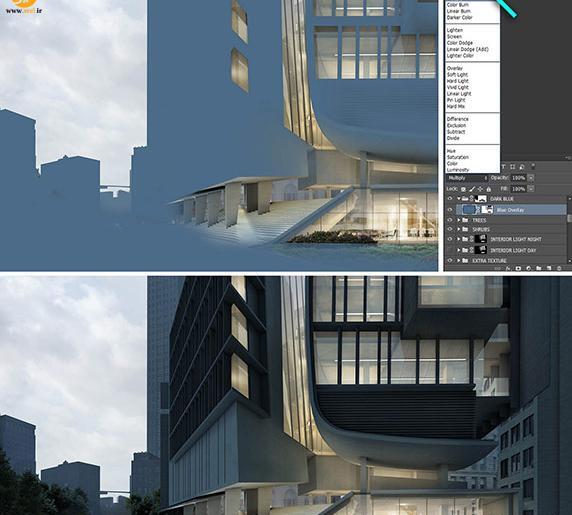Hide the INTERIOR LIGHT NIGHT group
Image resolution: width=572 pixels, height=515 pixels.
click(450, 239)
